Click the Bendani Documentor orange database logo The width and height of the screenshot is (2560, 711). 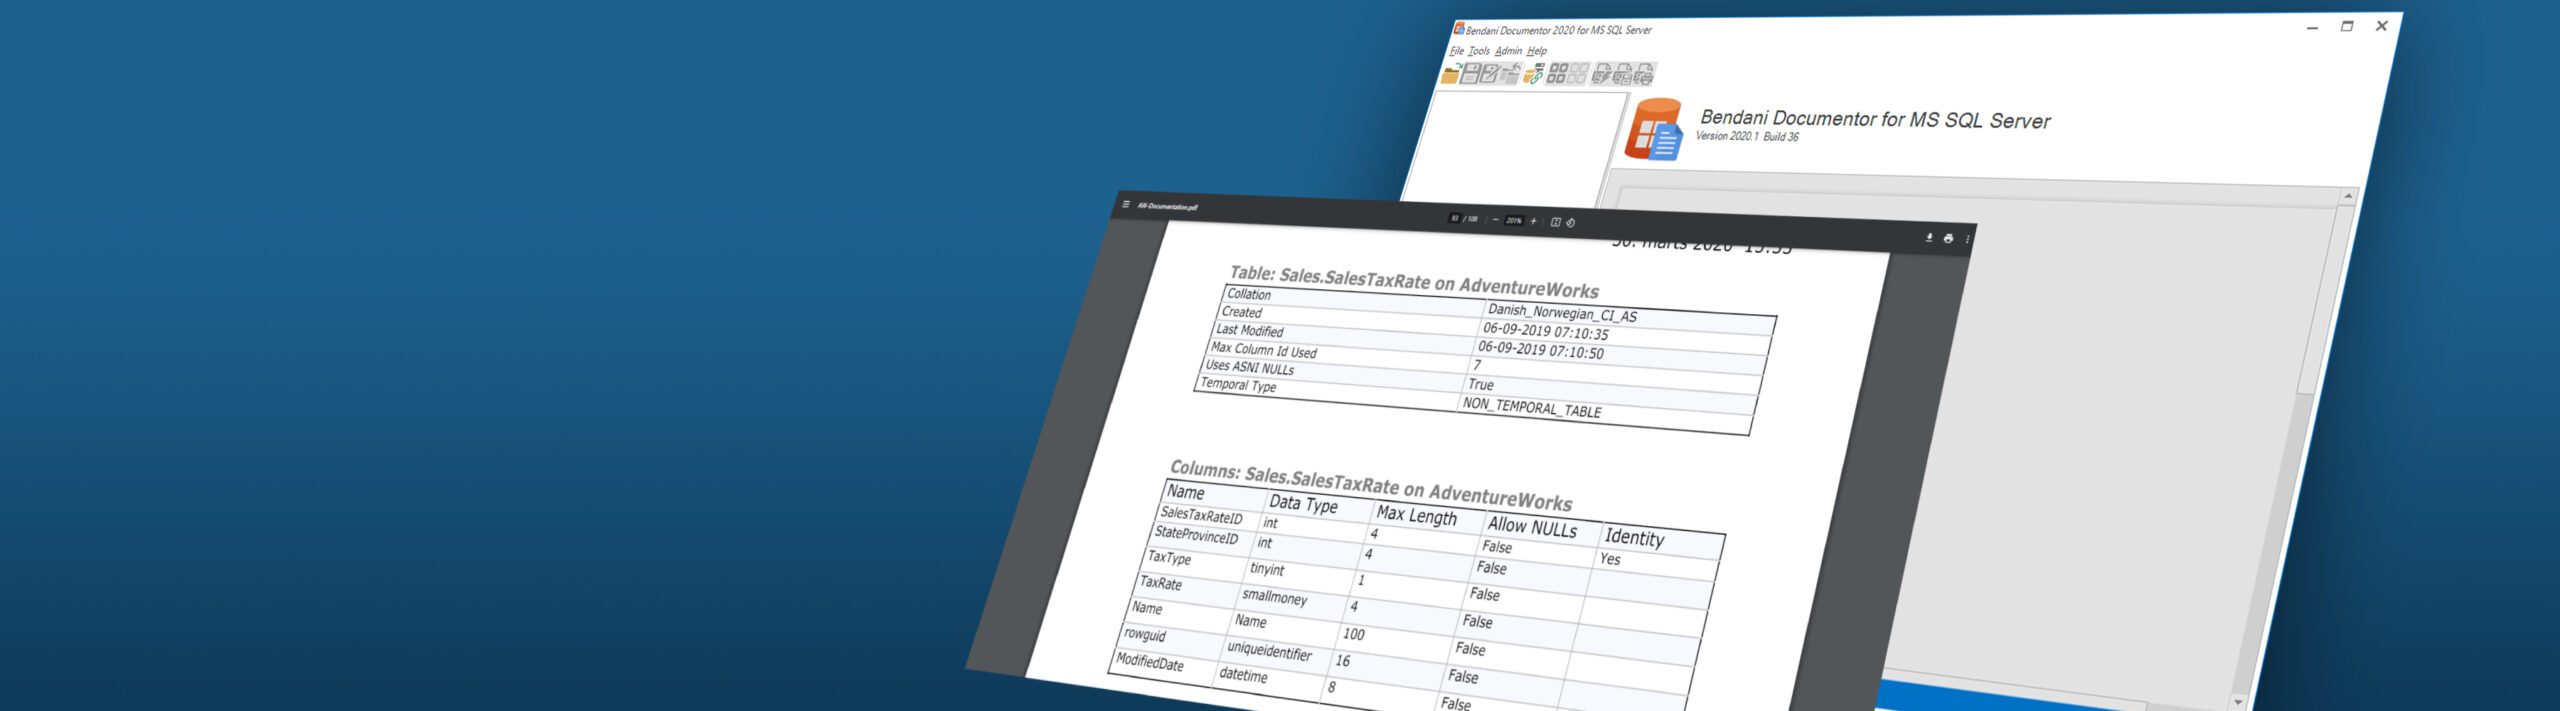coord(1654,129)
